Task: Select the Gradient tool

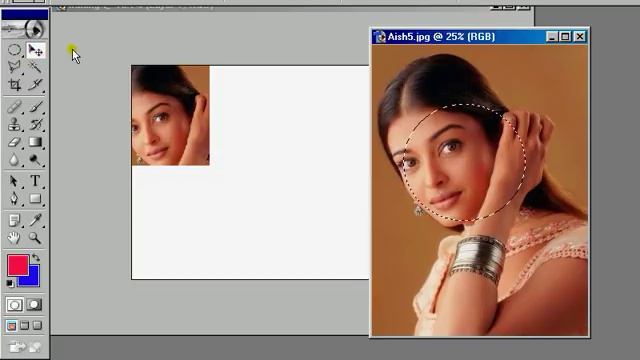Action: (x=36, y=142)
